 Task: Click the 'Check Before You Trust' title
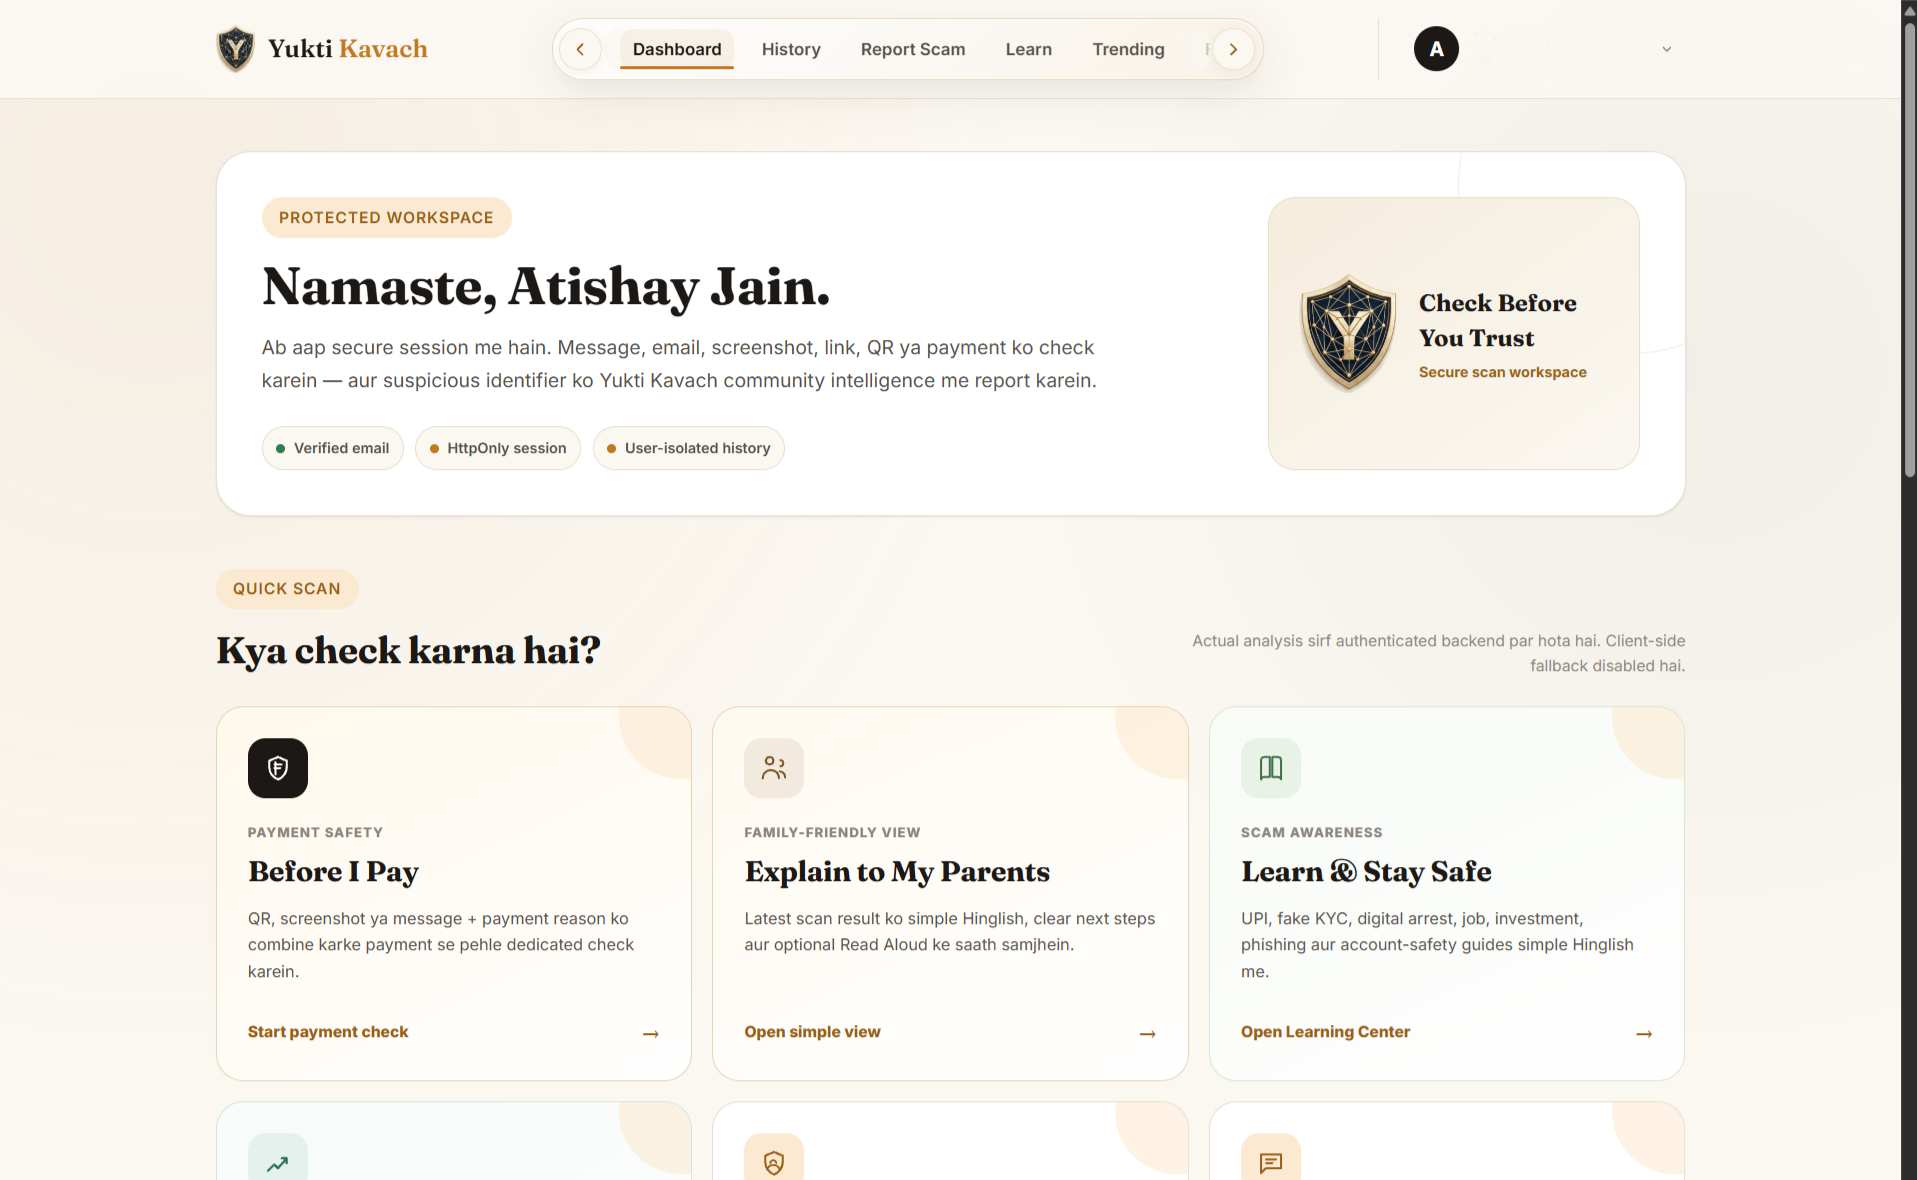[x=1498, y=320]
